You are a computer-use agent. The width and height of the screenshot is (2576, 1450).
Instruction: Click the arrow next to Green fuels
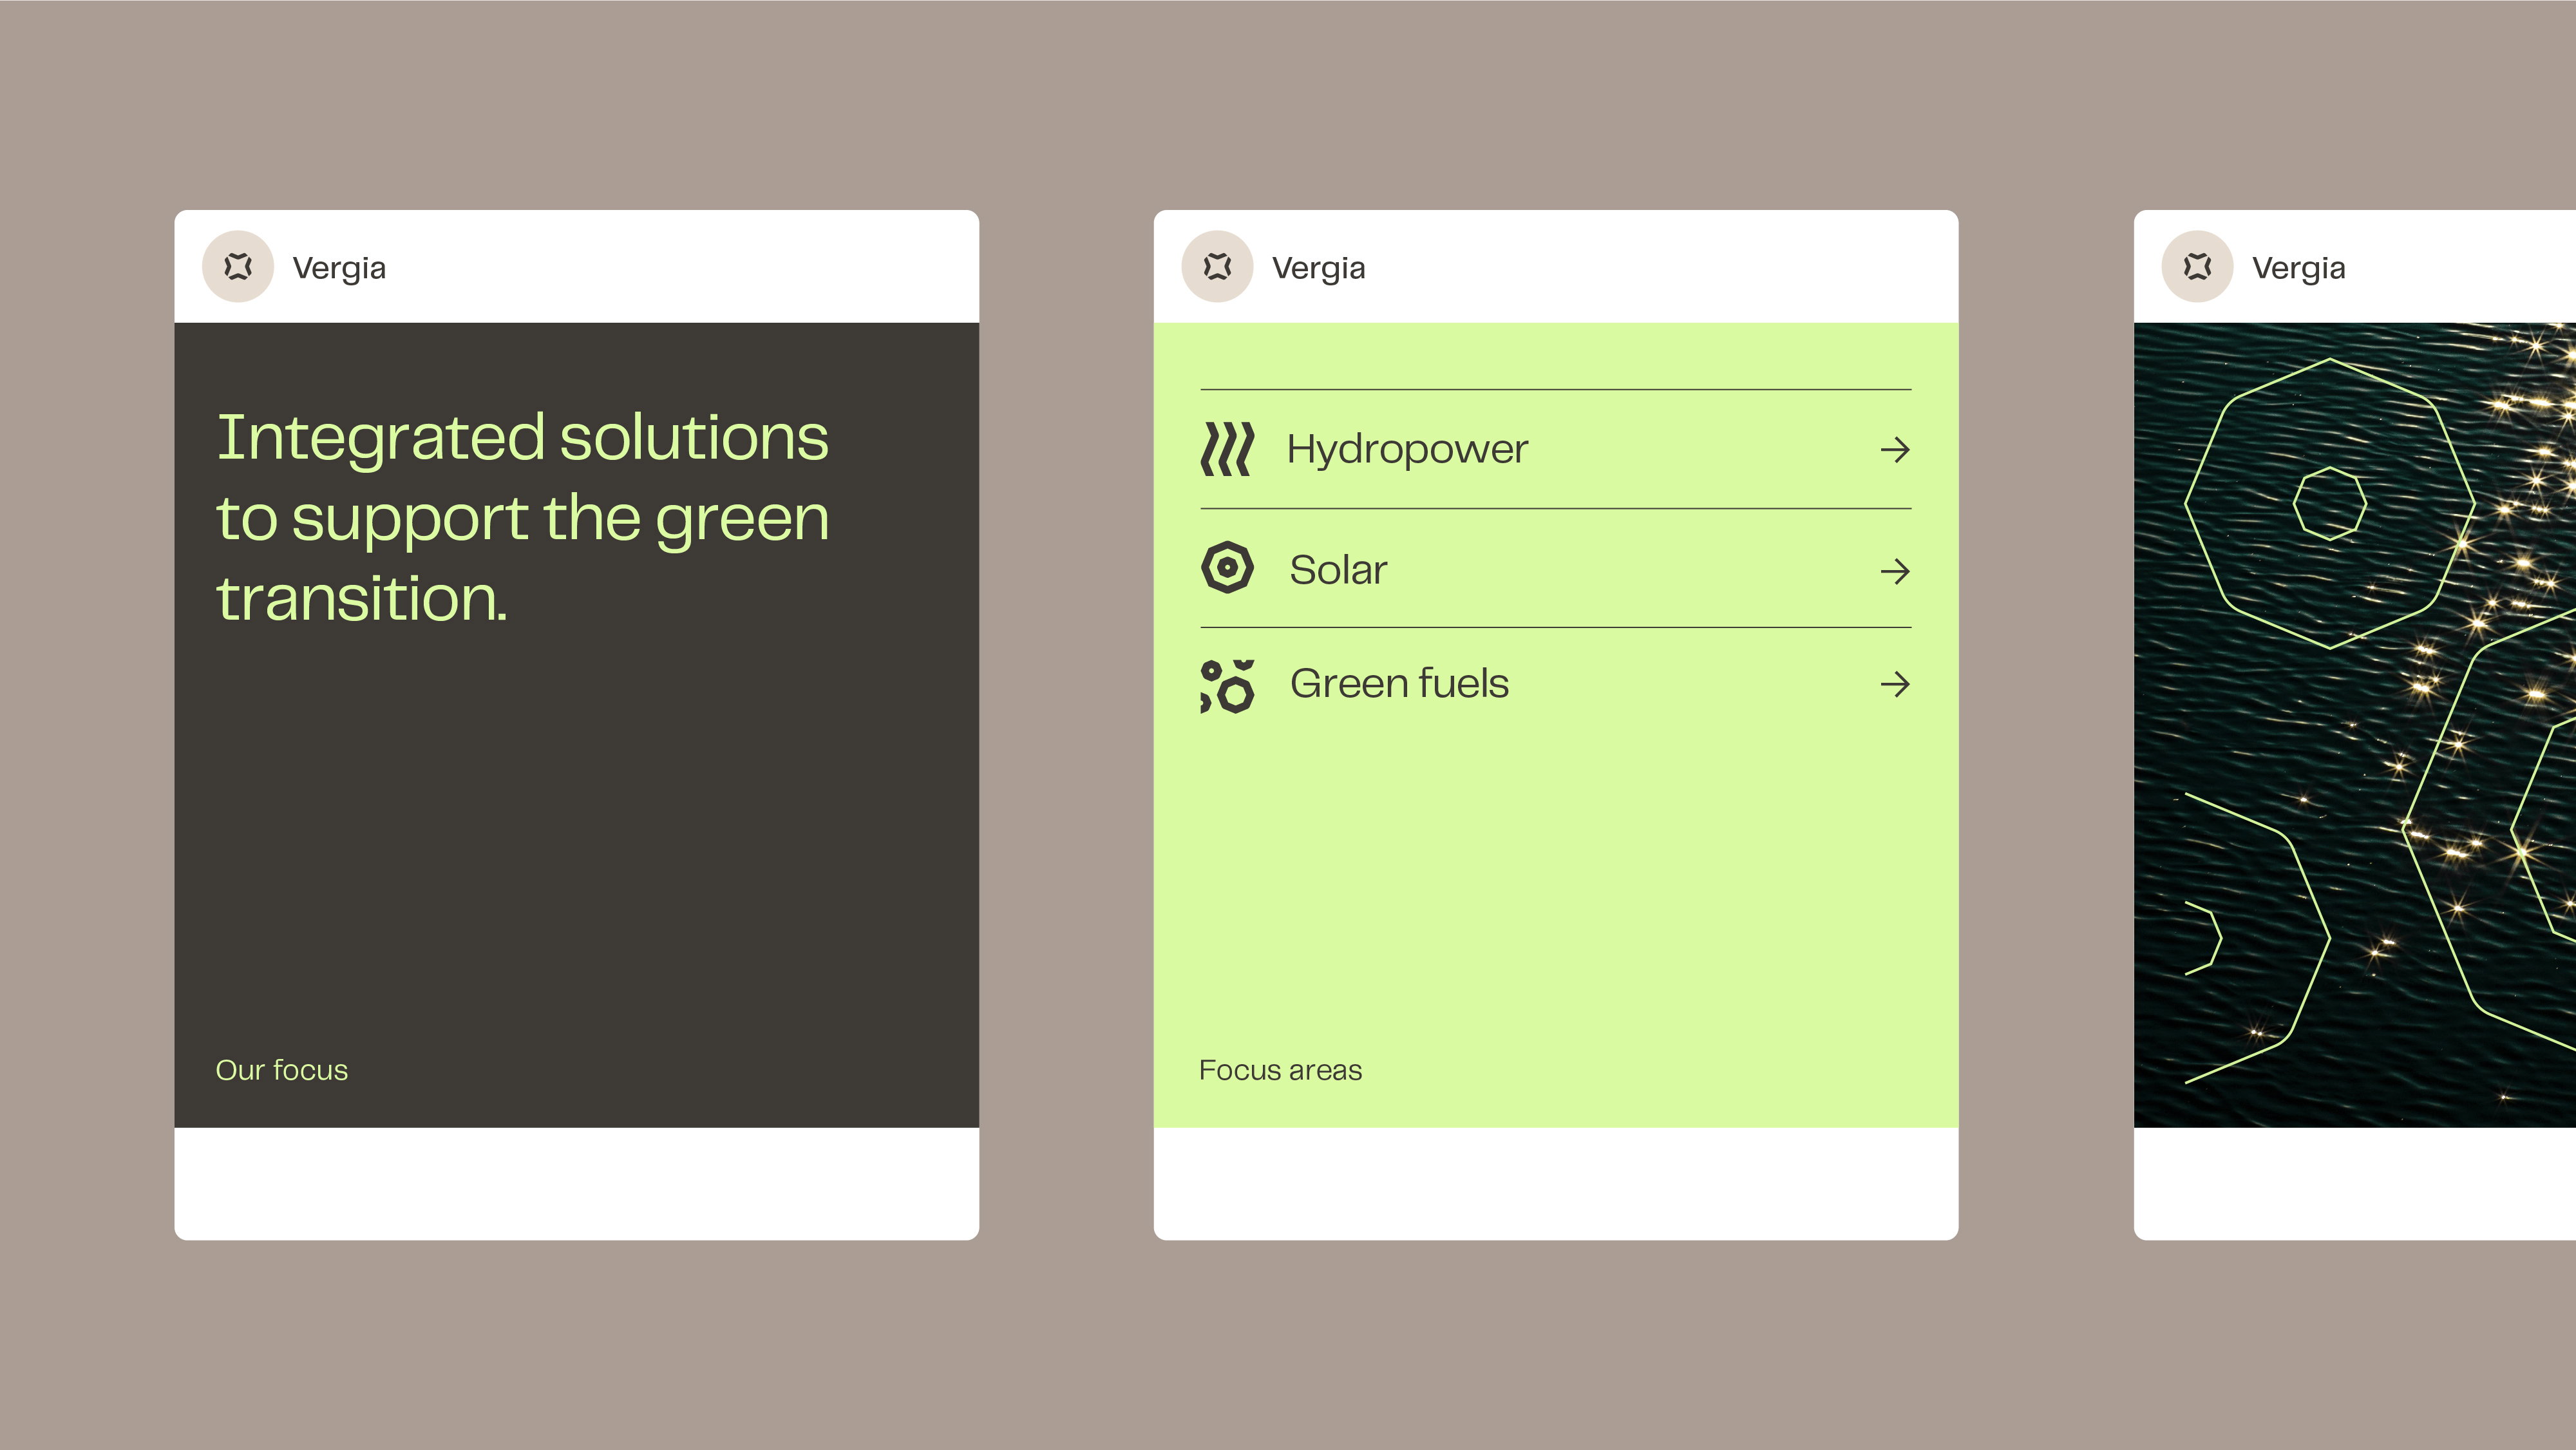(x=1895, y=684)
